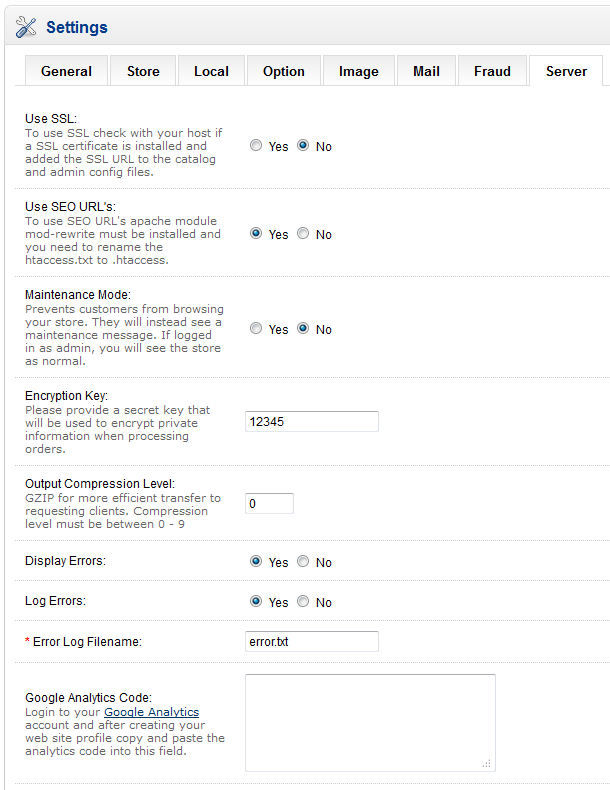Select No for Log Errors
The image size is (610, 790).
point(303,602)
